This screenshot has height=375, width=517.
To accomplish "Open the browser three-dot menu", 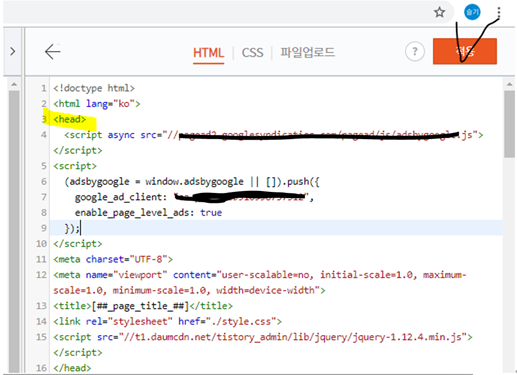I will tap(499, 13).
